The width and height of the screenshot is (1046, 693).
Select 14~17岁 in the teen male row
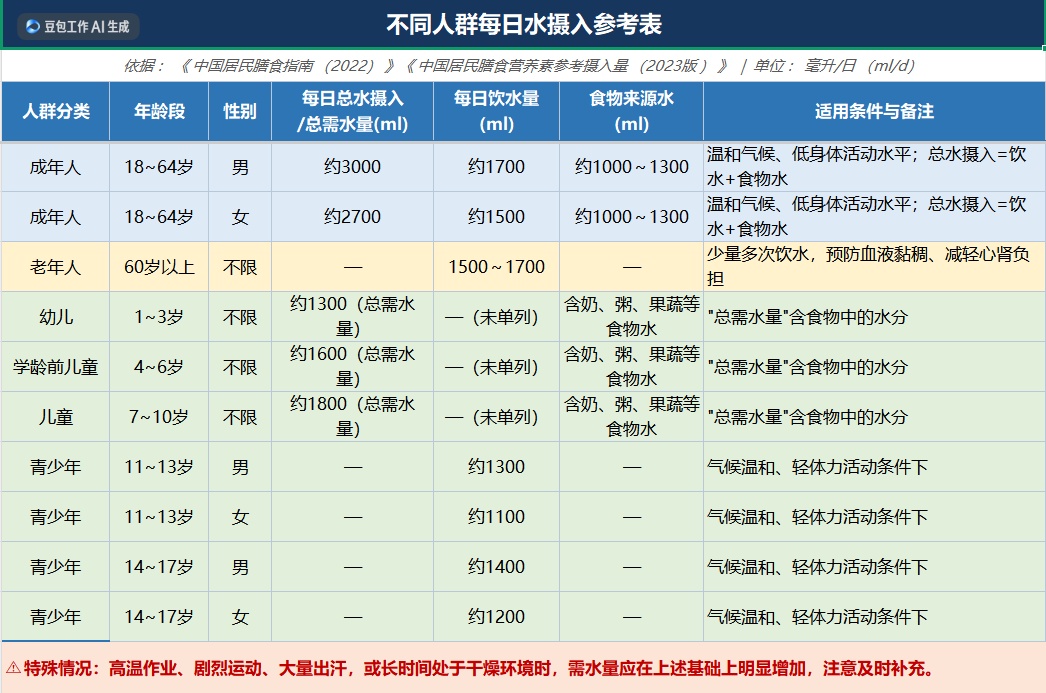pos(159,567)
